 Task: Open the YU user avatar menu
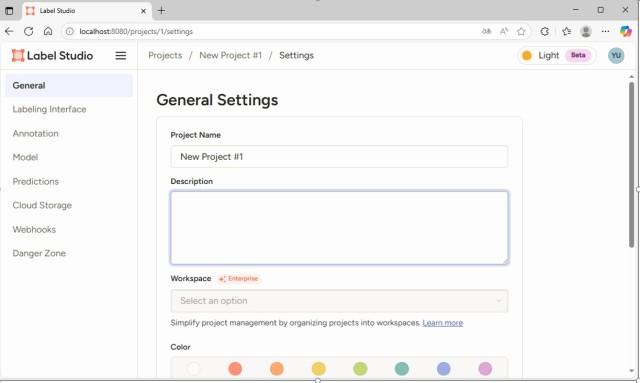[x=616, y=56]
